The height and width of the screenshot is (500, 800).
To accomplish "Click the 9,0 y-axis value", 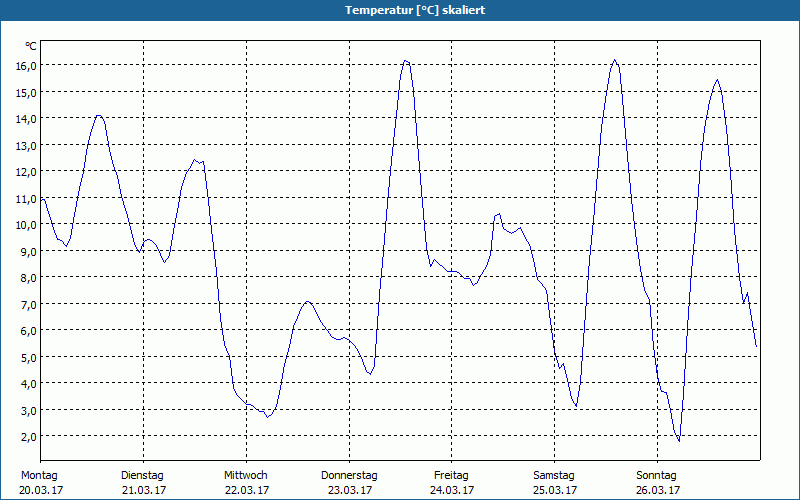I will [x=29, y=251].
